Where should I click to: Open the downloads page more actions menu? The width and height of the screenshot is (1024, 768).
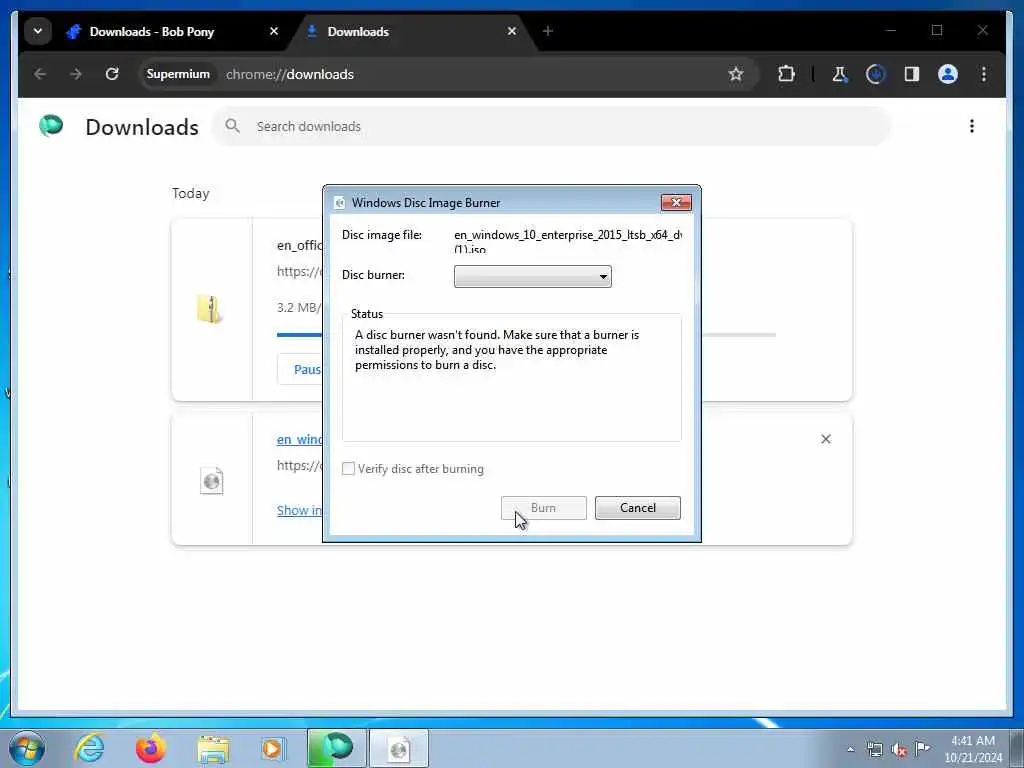pos(972,126)
